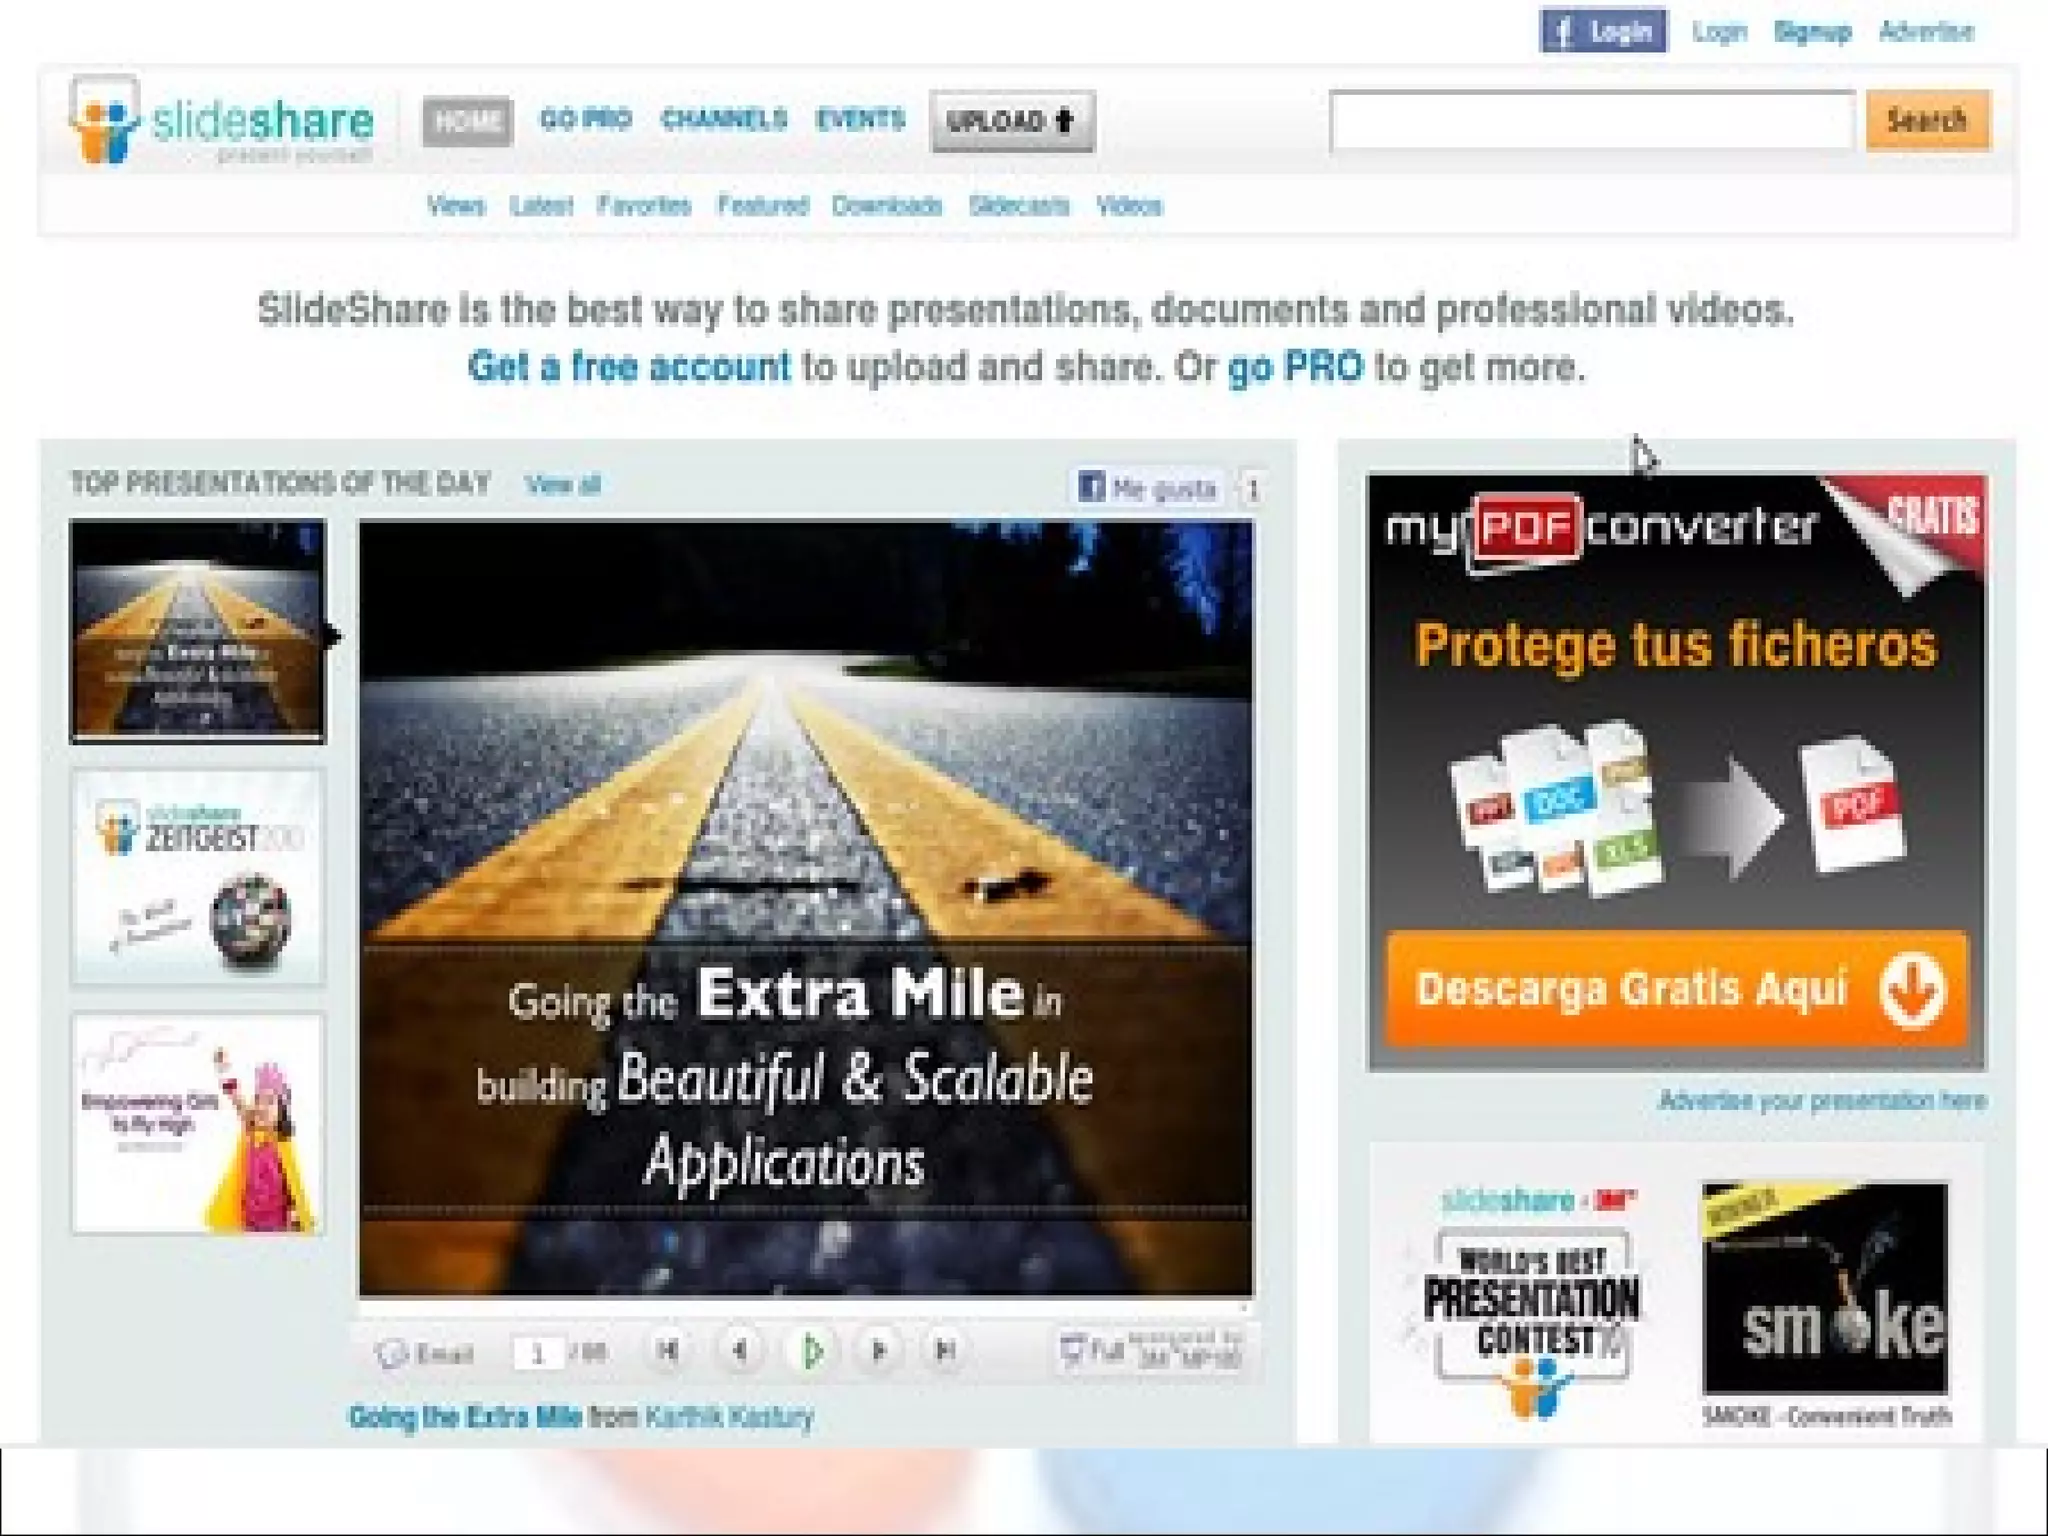
Task: Open the Slidecasts sub-navigation link
Action: click(x=1019, y=206)
